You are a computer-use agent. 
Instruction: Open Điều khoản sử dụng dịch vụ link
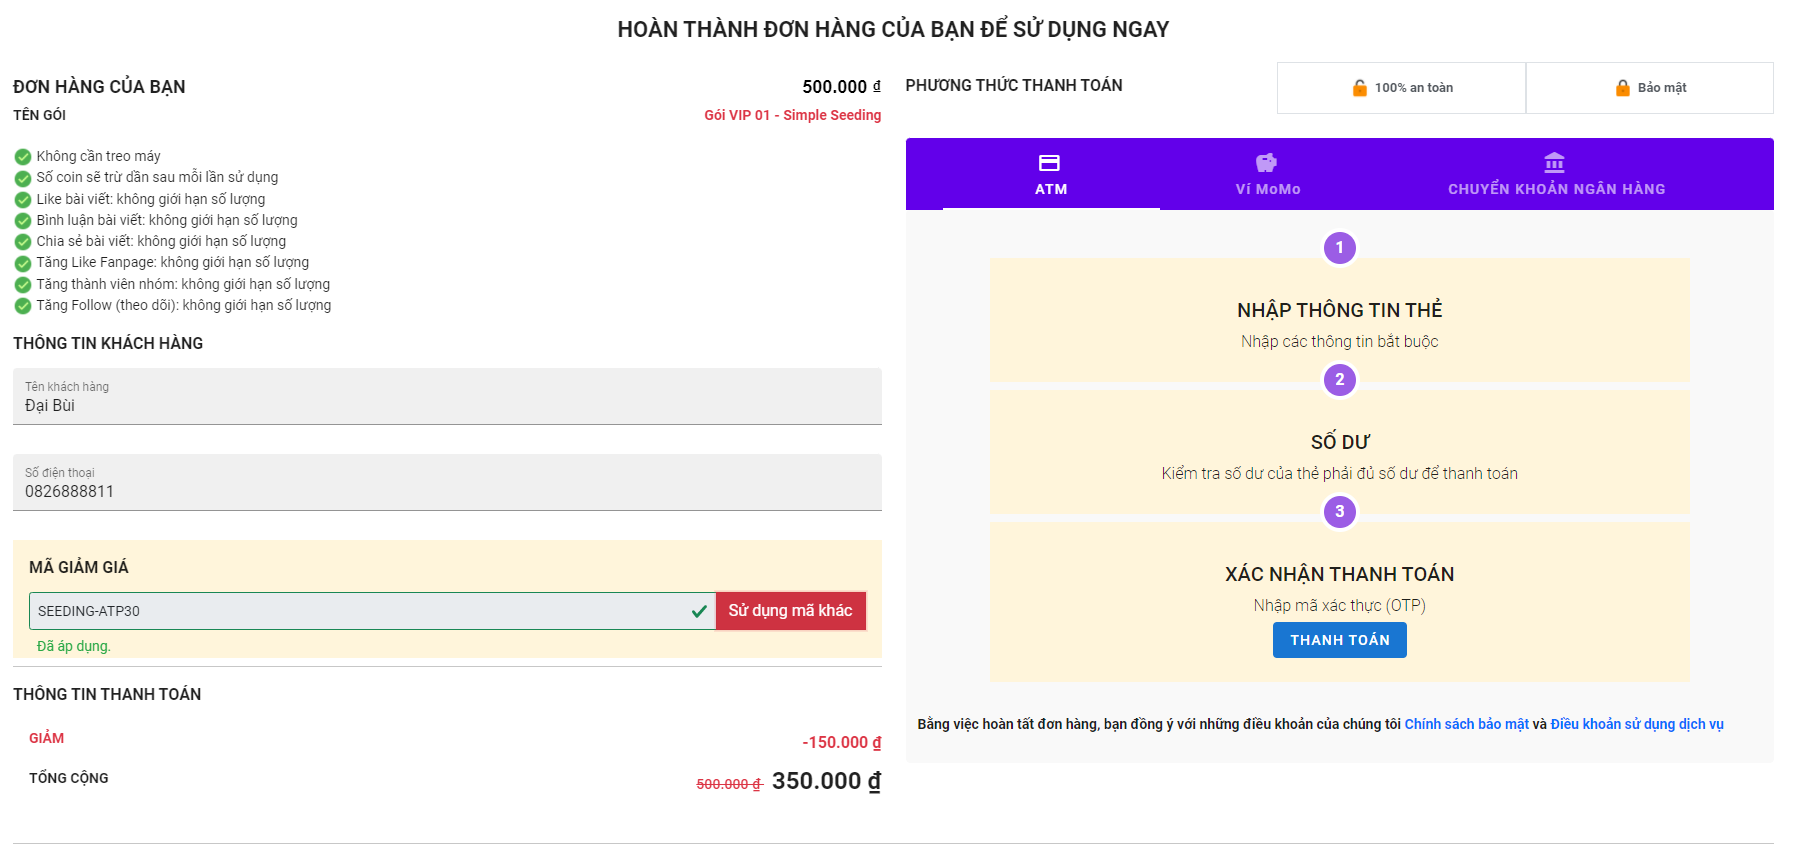1636,724
